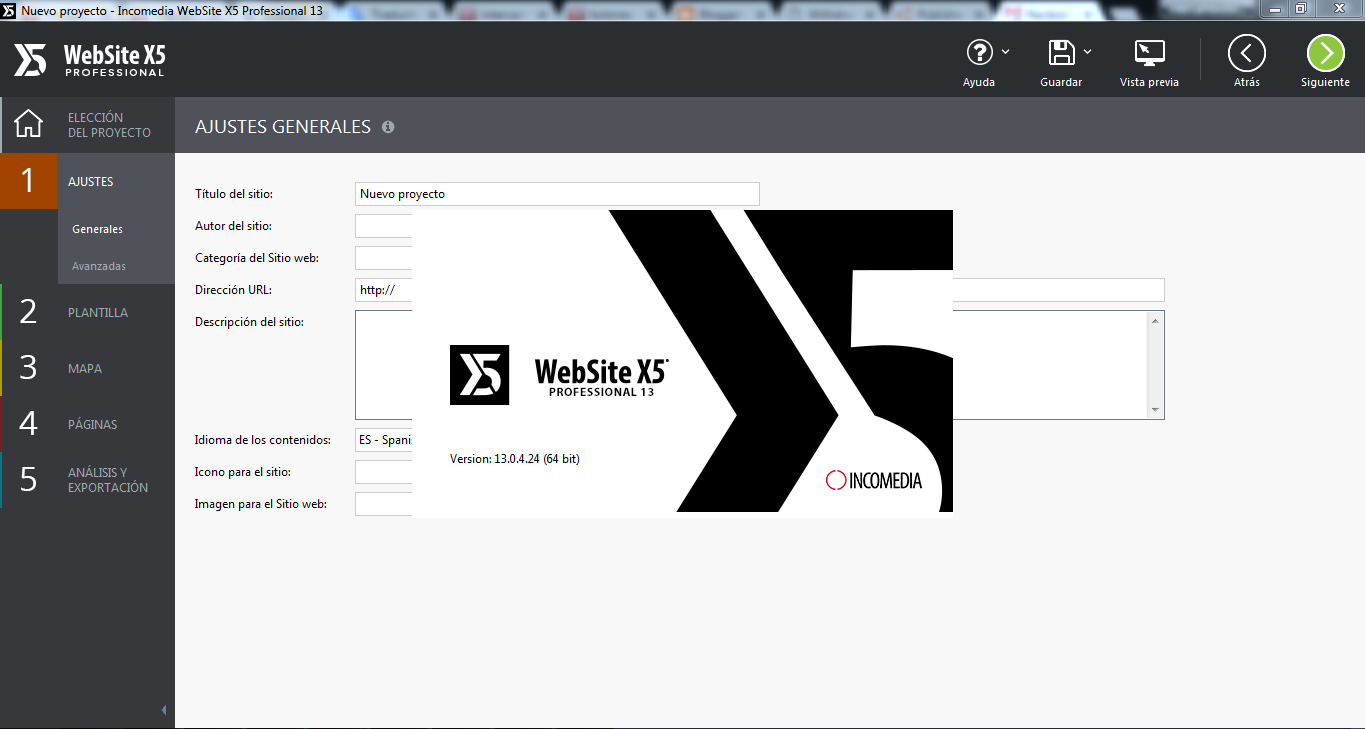The image size is (1365, 729).
Task: Save project with Guardar disk icon
Action: point(1061,52)
